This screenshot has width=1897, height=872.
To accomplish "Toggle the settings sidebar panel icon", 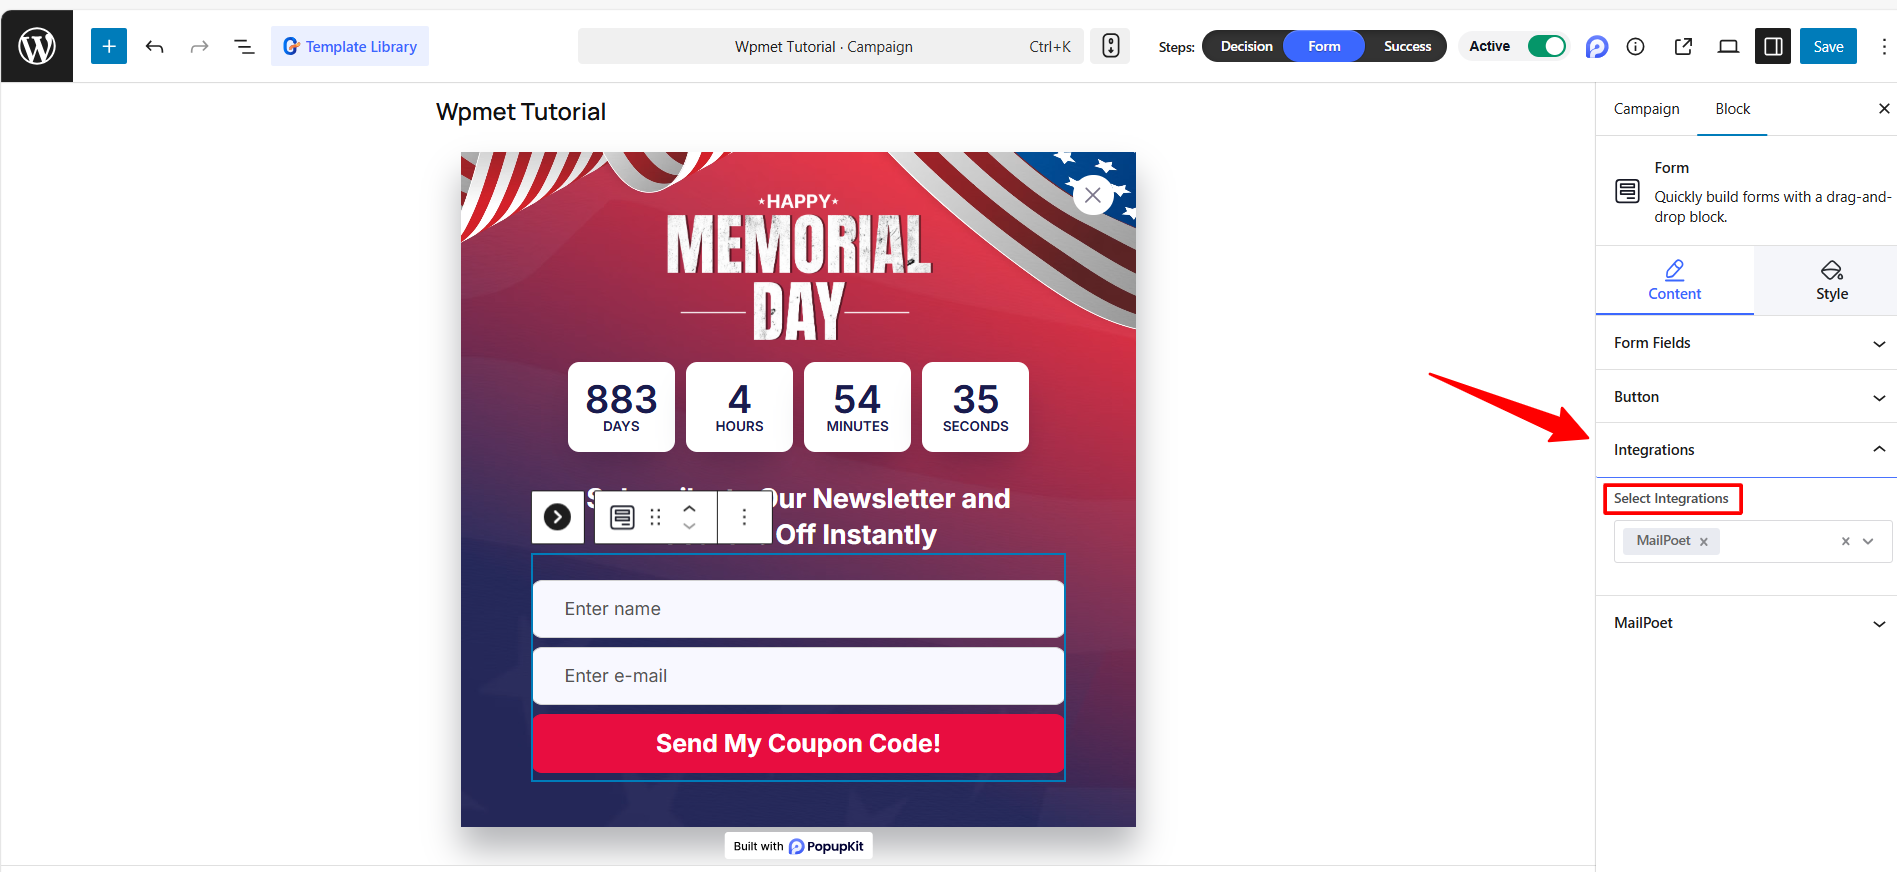I will (1773, 46).
